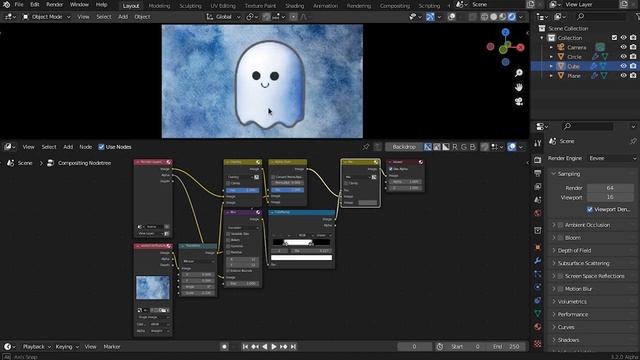Click the Viewport samples value field
Screen dimensions: 640x360
(x=610, y=197)
